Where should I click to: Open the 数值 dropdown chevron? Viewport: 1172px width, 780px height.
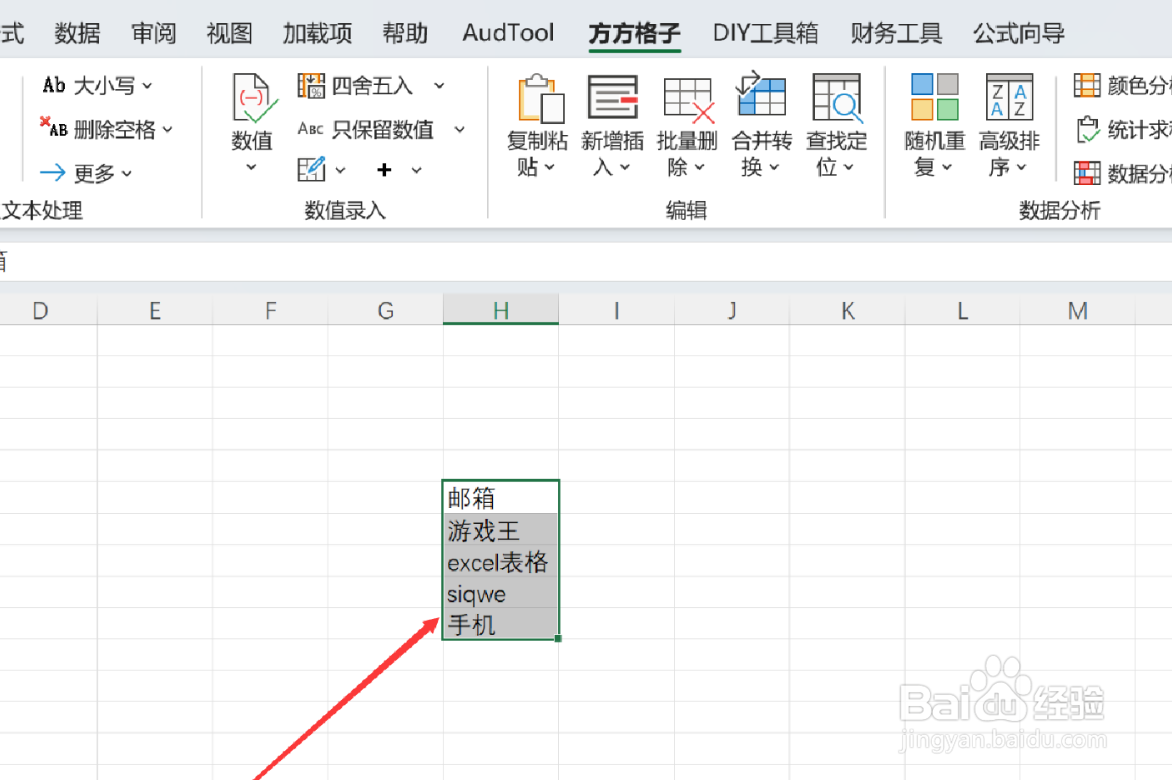point(251,167)
